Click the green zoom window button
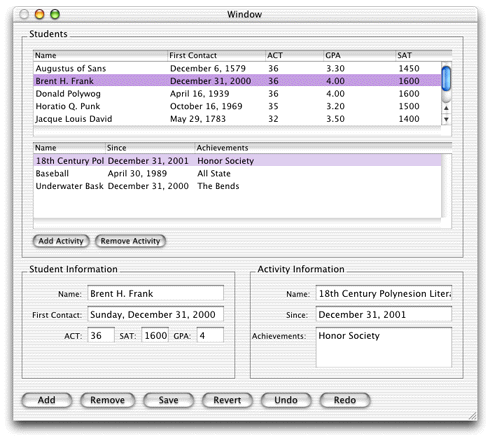 coord(55,14)
